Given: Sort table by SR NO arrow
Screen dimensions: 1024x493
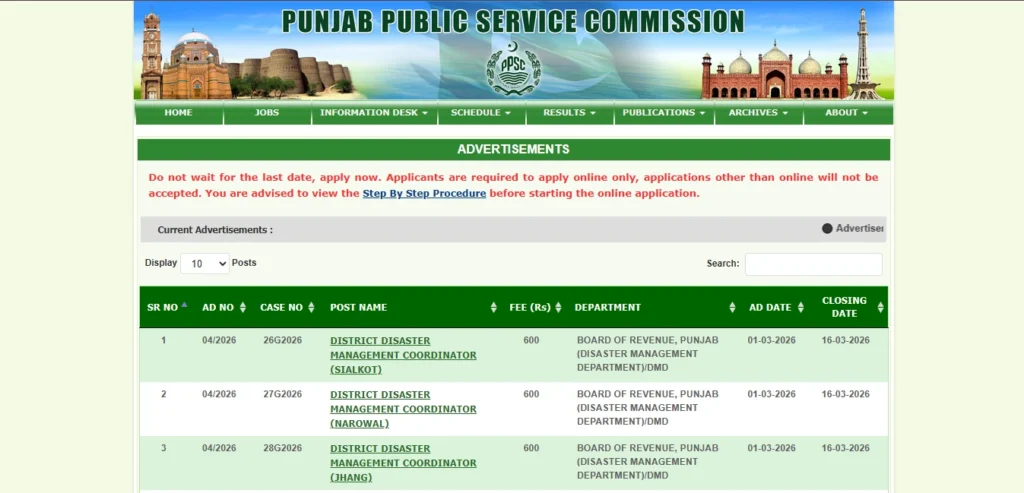Looking at the screenshot, I should (x=184, y=305).
